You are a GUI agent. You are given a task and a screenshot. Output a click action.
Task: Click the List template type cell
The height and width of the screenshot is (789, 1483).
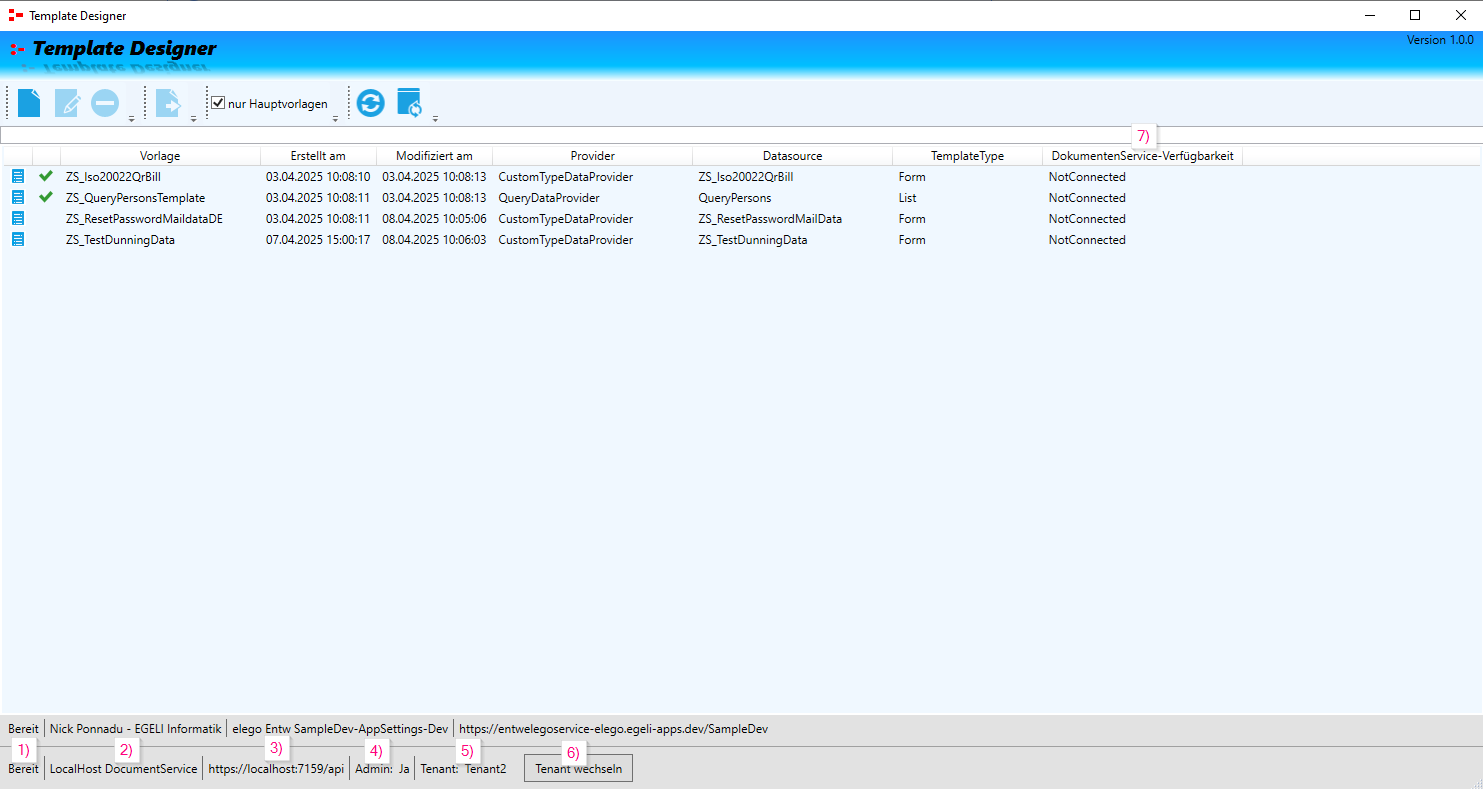click(907, 198)
